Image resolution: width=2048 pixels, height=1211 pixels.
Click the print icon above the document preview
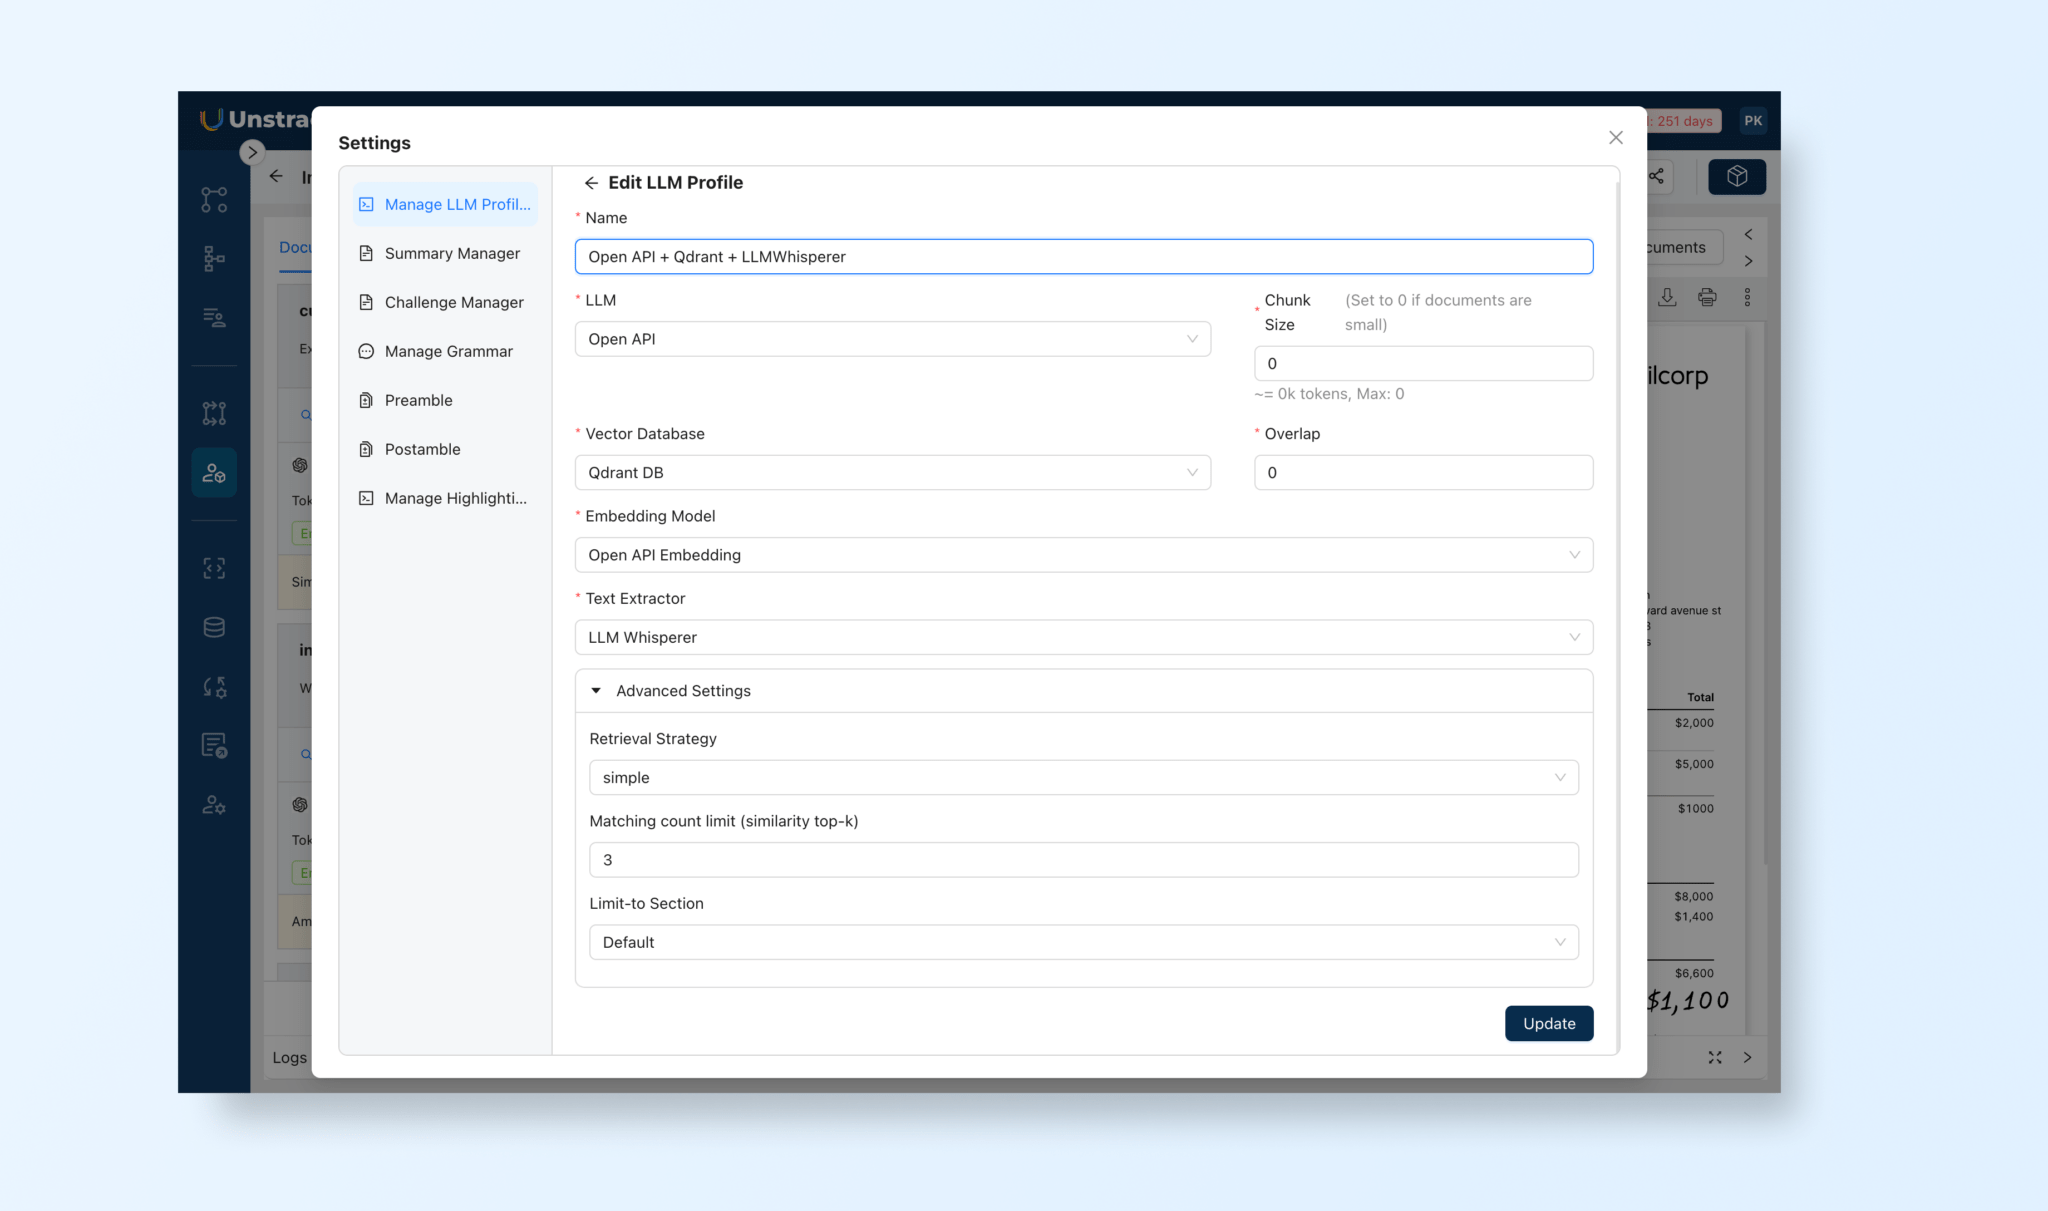1707,297
